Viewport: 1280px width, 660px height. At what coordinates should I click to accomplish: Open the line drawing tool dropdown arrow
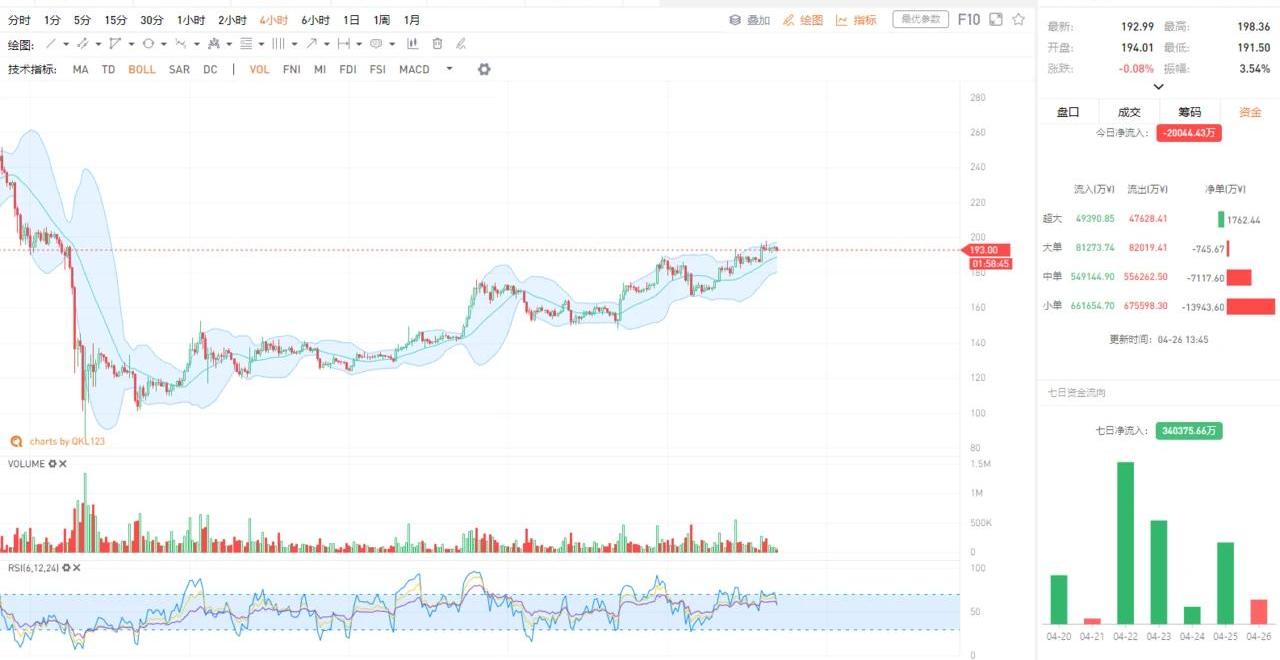pyautogui.click(x=66, y=44)
